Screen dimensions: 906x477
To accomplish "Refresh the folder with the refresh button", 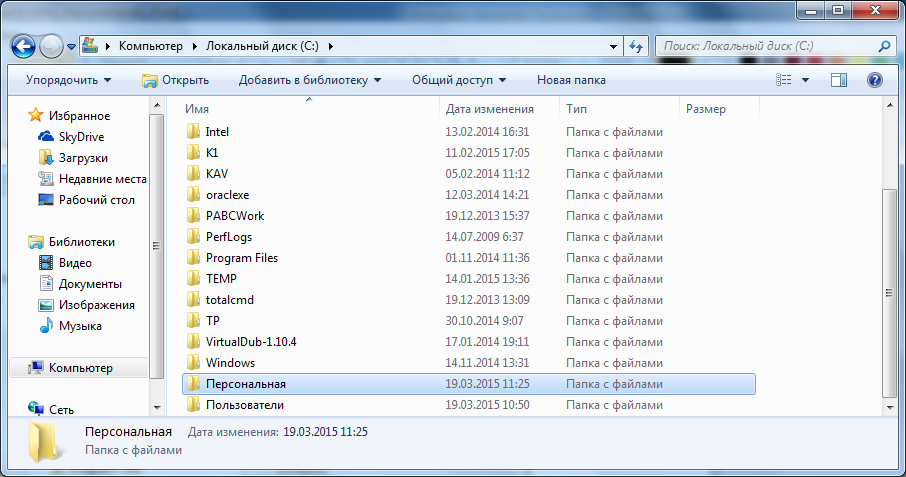I will [636, 46].
